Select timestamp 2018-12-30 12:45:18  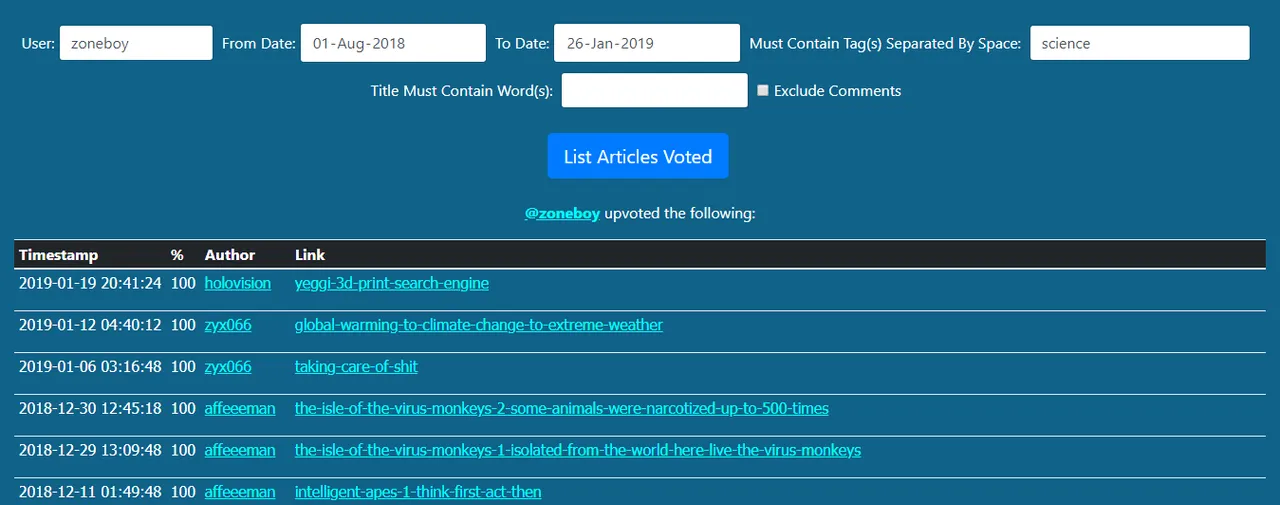point(90,408)
